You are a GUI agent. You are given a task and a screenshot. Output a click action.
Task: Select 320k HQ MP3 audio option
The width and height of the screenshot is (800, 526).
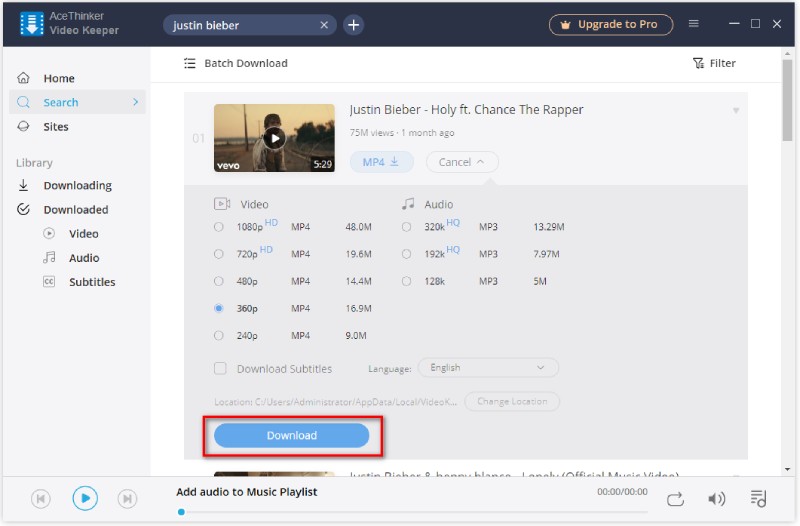point(407,227)
